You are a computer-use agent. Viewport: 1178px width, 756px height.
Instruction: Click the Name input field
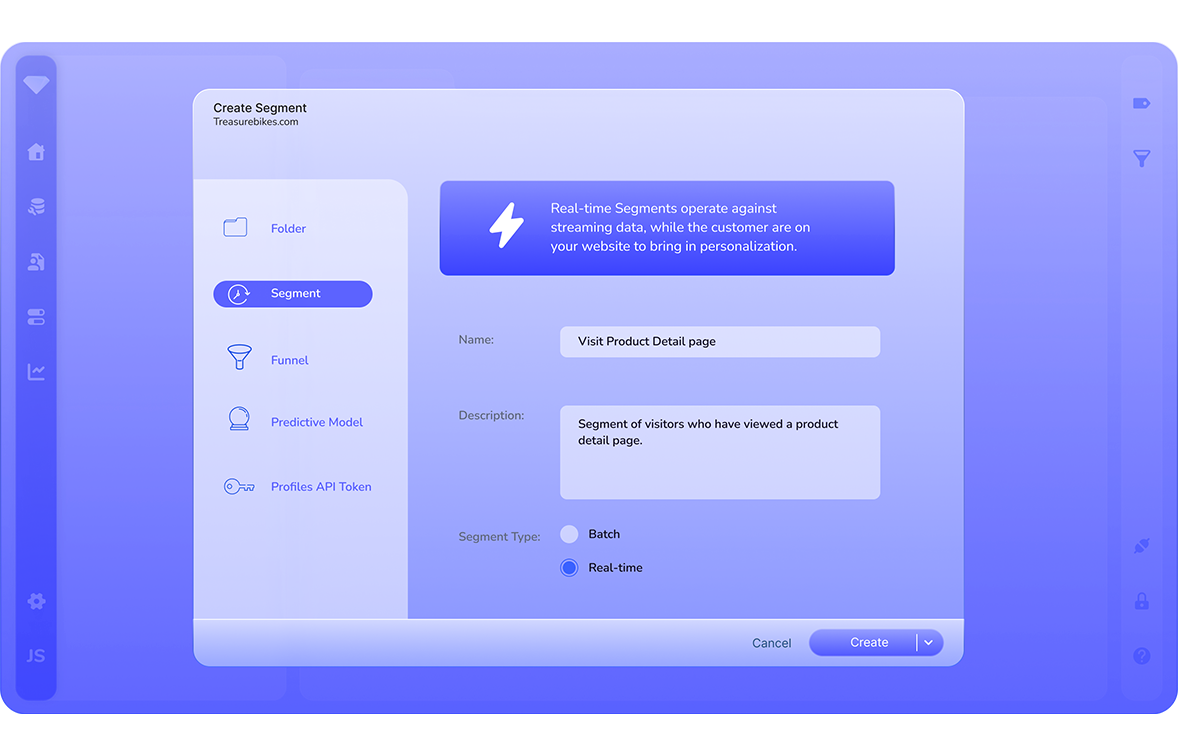[719, 342]
